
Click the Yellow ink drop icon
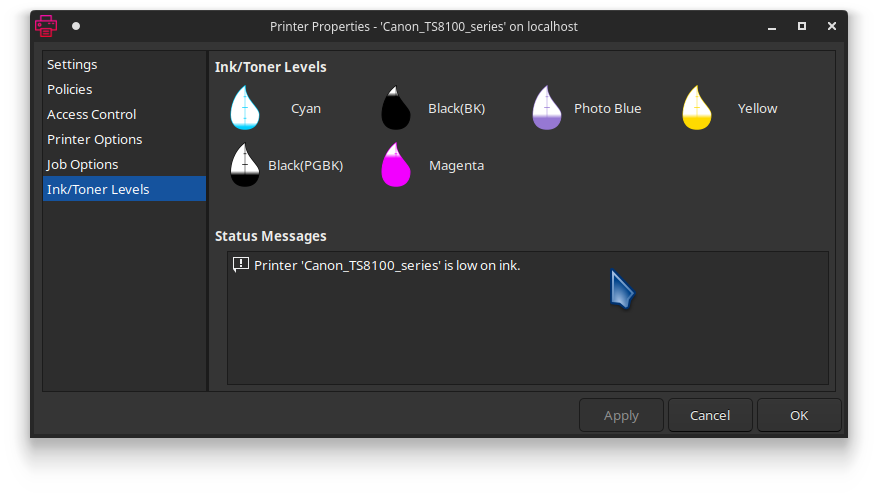(697, 108)
